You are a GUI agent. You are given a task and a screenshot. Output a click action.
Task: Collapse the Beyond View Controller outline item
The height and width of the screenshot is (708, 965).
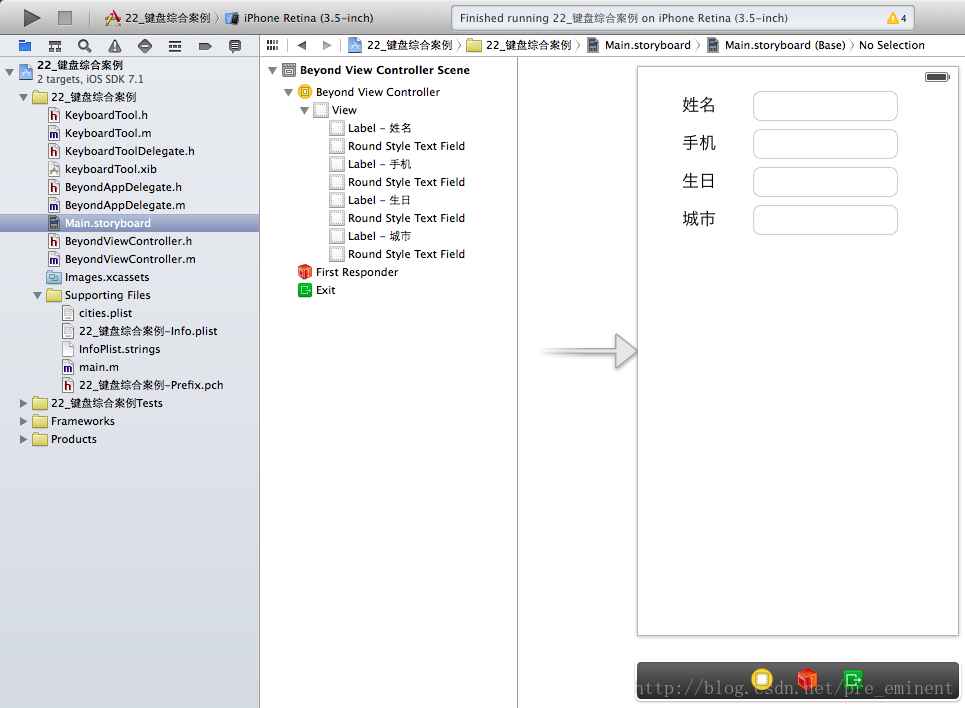288,92
